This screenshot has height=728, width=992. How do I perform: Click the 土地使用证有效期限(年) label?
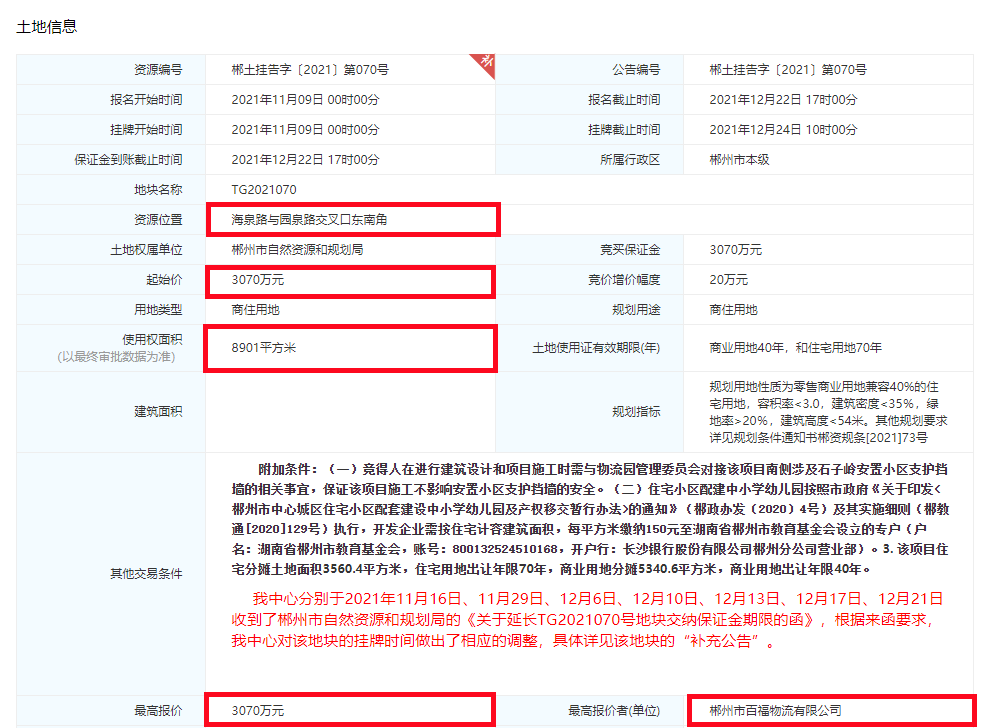596,348
